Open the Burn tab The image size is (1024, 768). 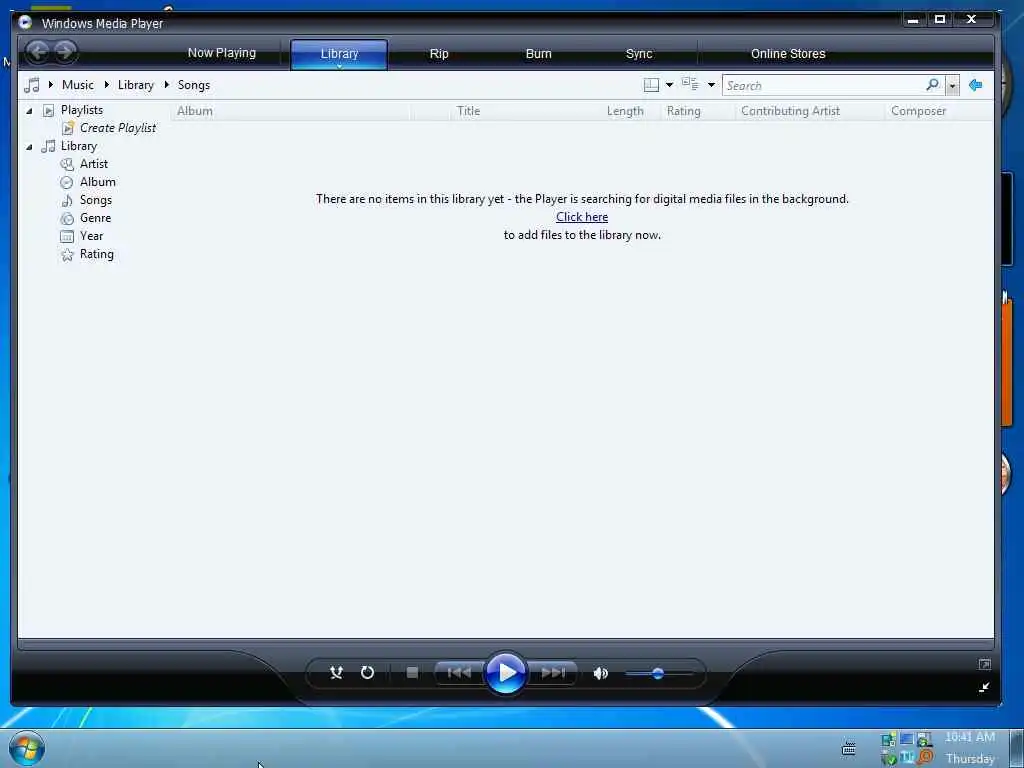tap(538, 54)
